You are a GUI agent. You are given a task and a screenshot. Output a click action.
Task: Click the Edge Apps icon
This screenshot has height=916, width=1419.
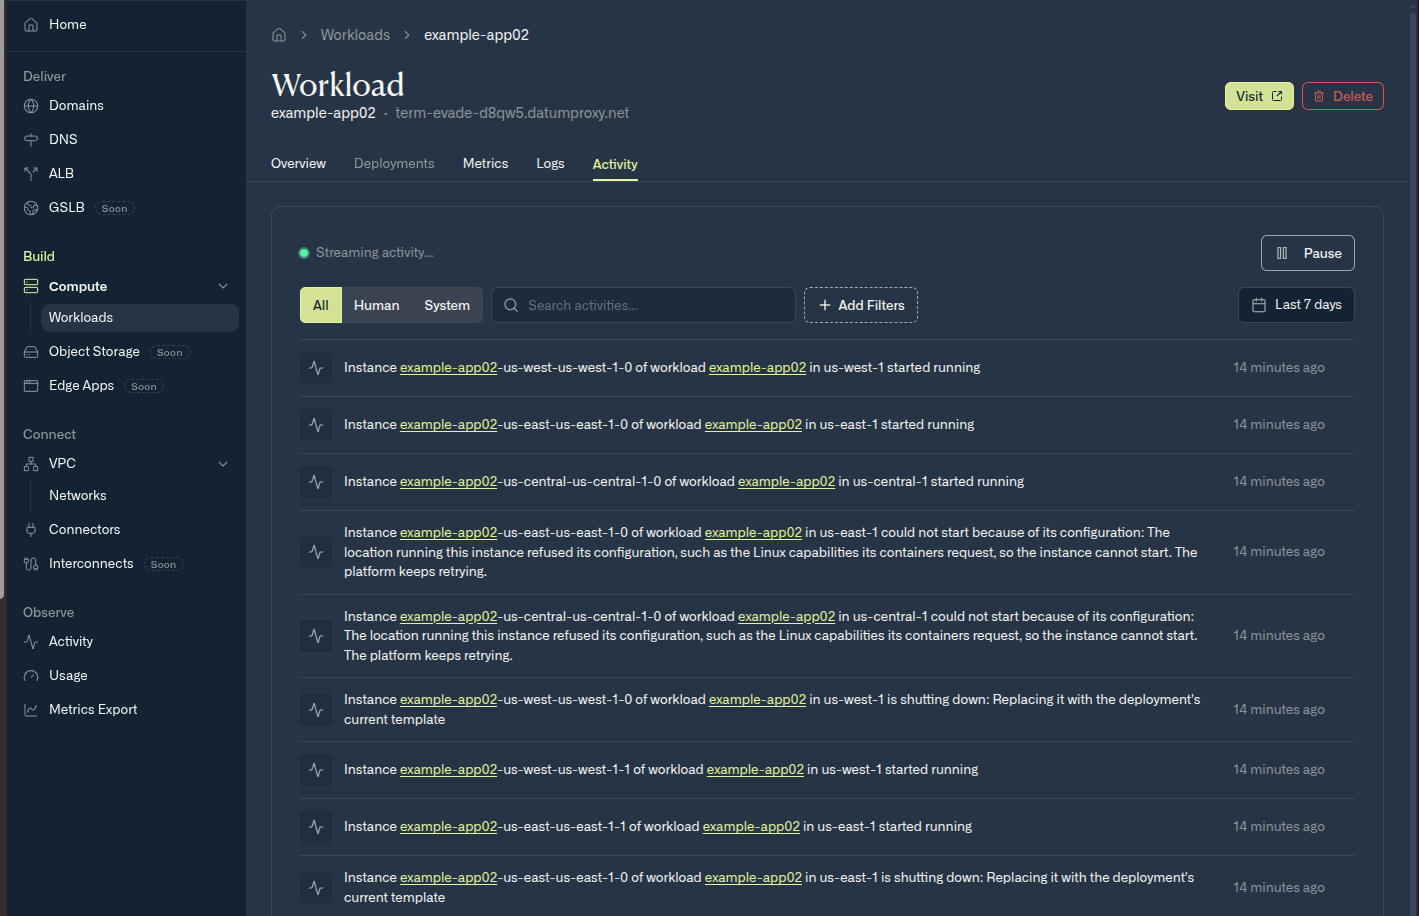pos(31,386)
